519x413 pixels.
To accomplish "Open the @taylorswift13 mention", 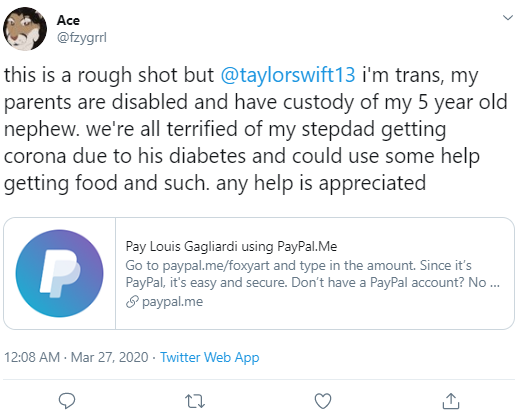I will [x=288, y=75].
